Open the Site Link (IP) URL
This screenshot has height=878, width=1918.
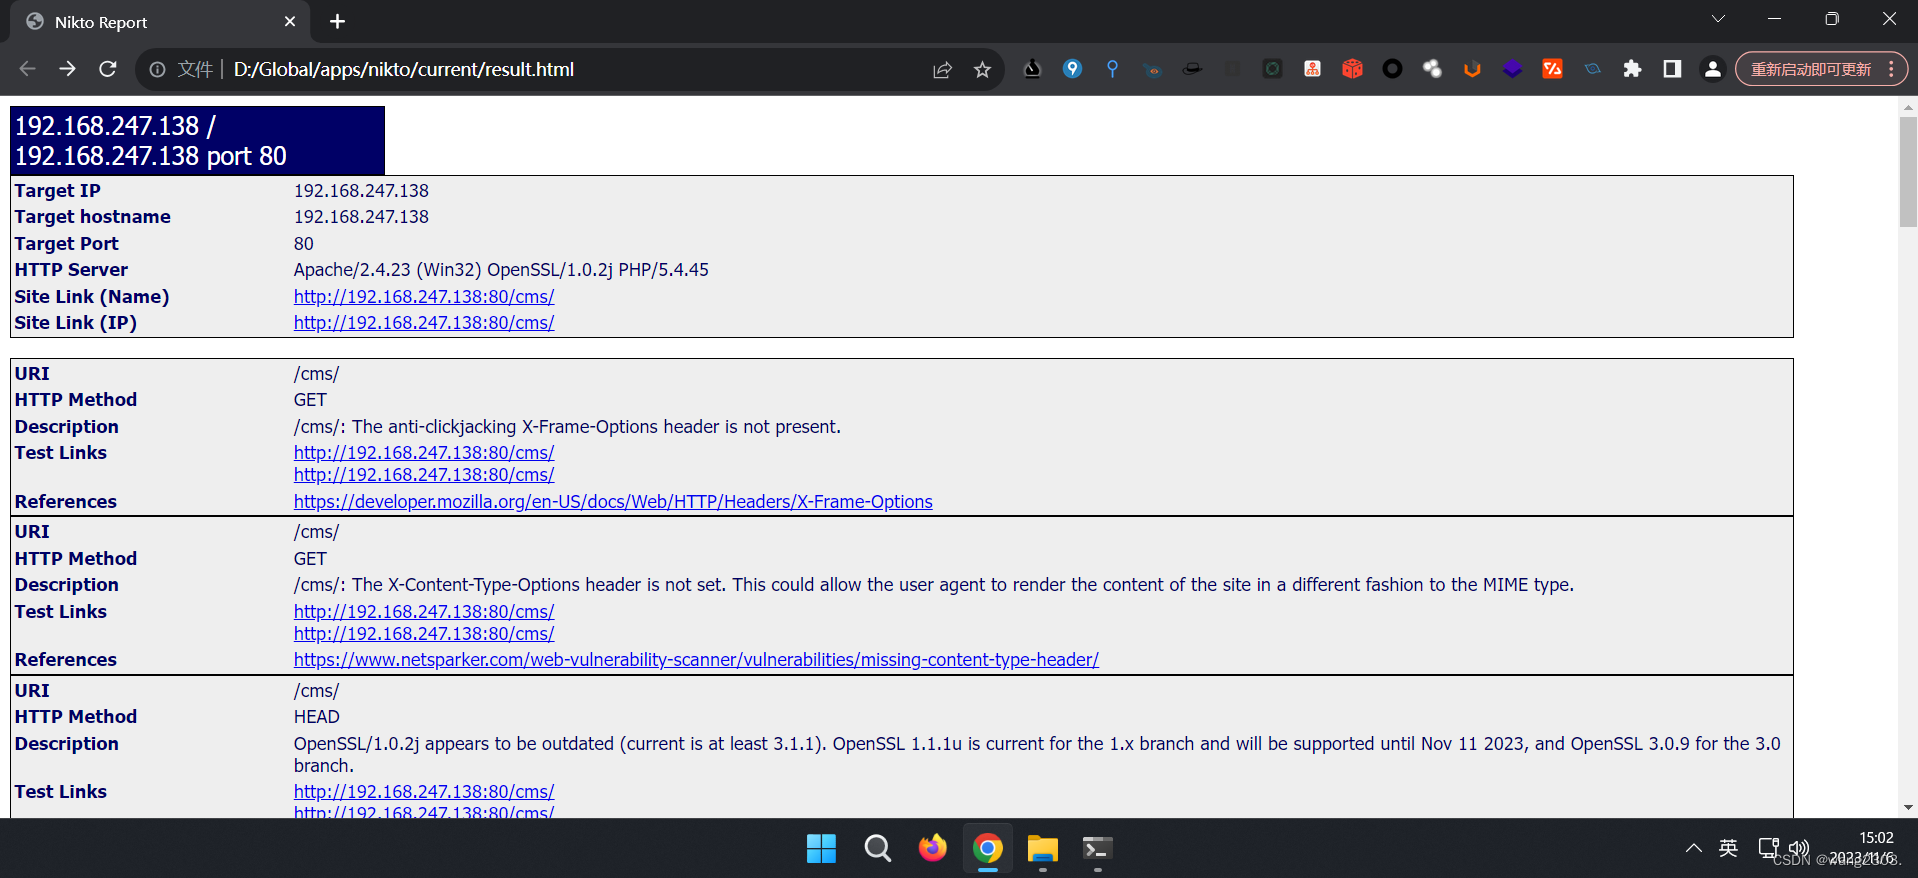pos(424,323)
